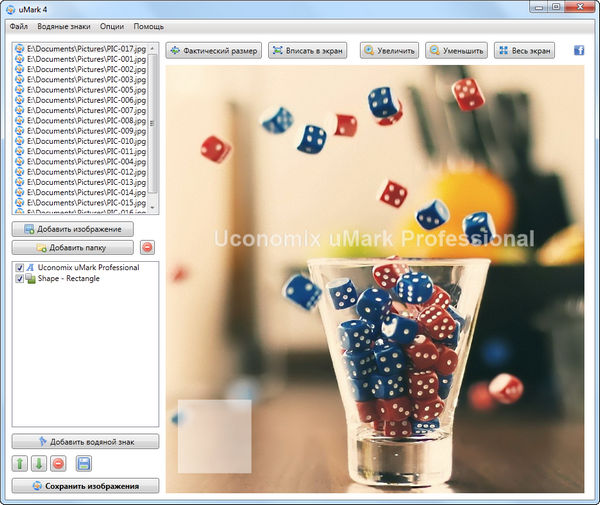Viewport: 600px width, 505px height.
Task: Click the blue floppy disk save icon
Action: coord(84,464)
